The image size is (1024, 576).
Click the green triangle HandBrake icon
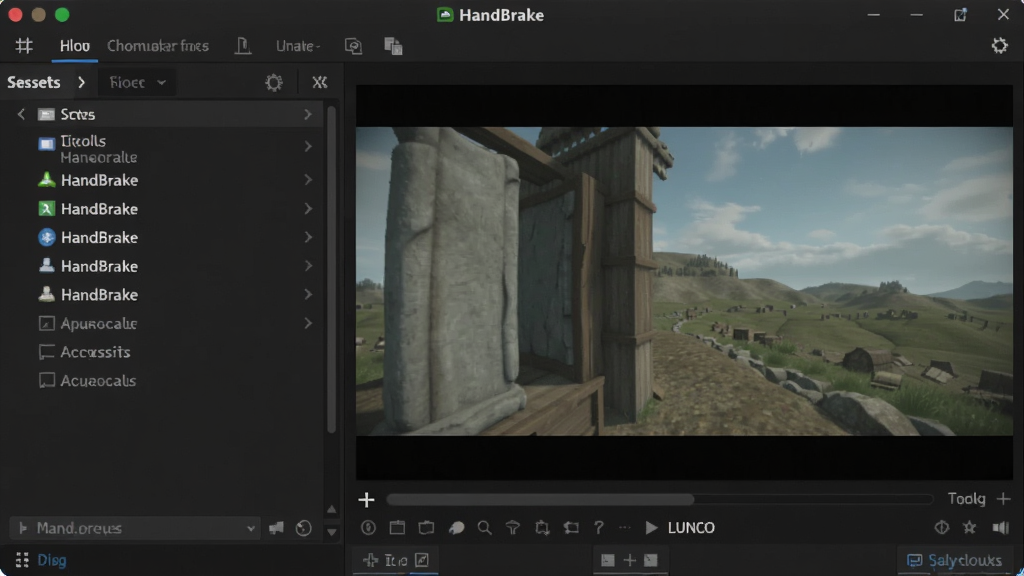46,180
